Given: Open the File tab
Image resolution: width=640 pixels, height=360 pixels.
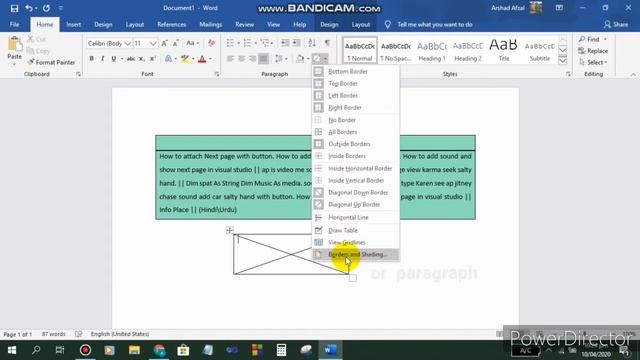Looking at the screenshot, I should tap(14, 24).
